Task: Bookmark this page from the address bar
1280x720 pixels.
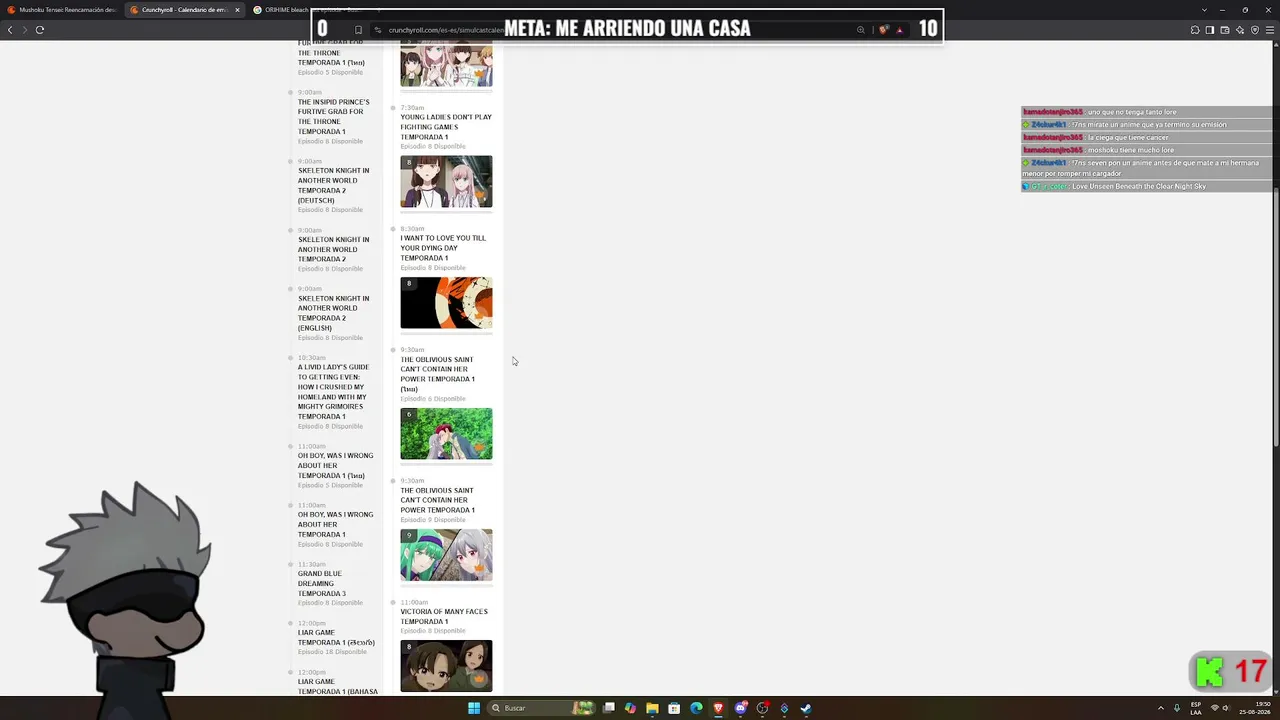Action: [x=358, y=30]
